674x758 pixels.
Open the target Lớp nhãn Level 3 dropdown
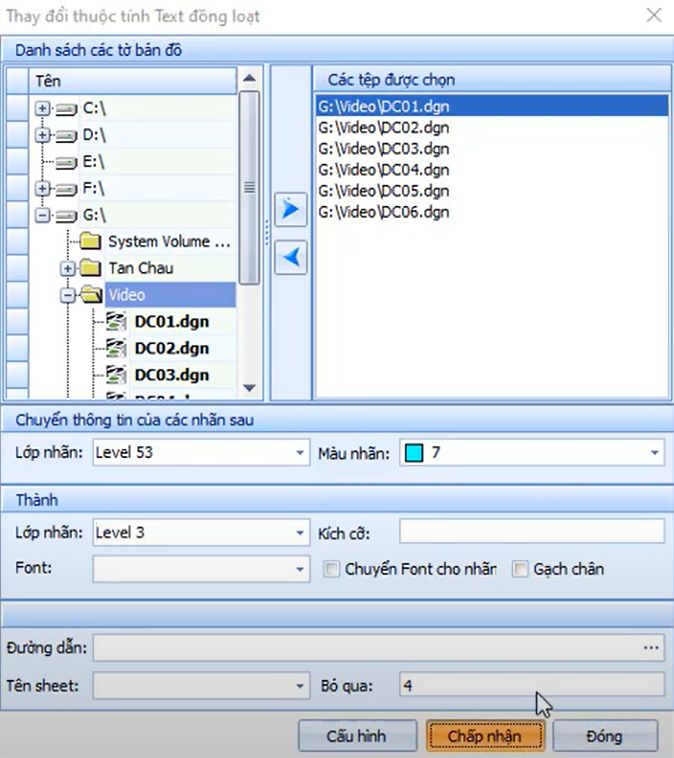300,533
